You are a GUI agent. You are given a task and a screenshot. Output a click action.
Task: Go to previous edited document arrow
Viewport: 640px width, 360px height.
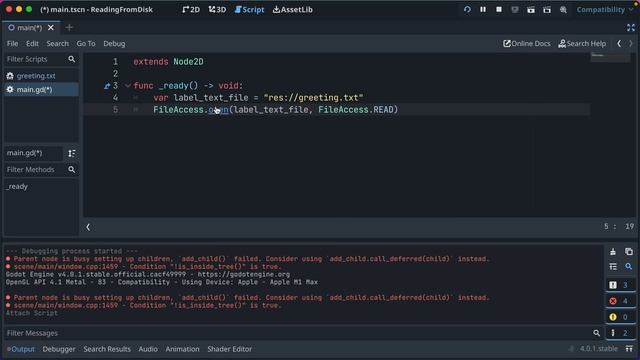619,43
